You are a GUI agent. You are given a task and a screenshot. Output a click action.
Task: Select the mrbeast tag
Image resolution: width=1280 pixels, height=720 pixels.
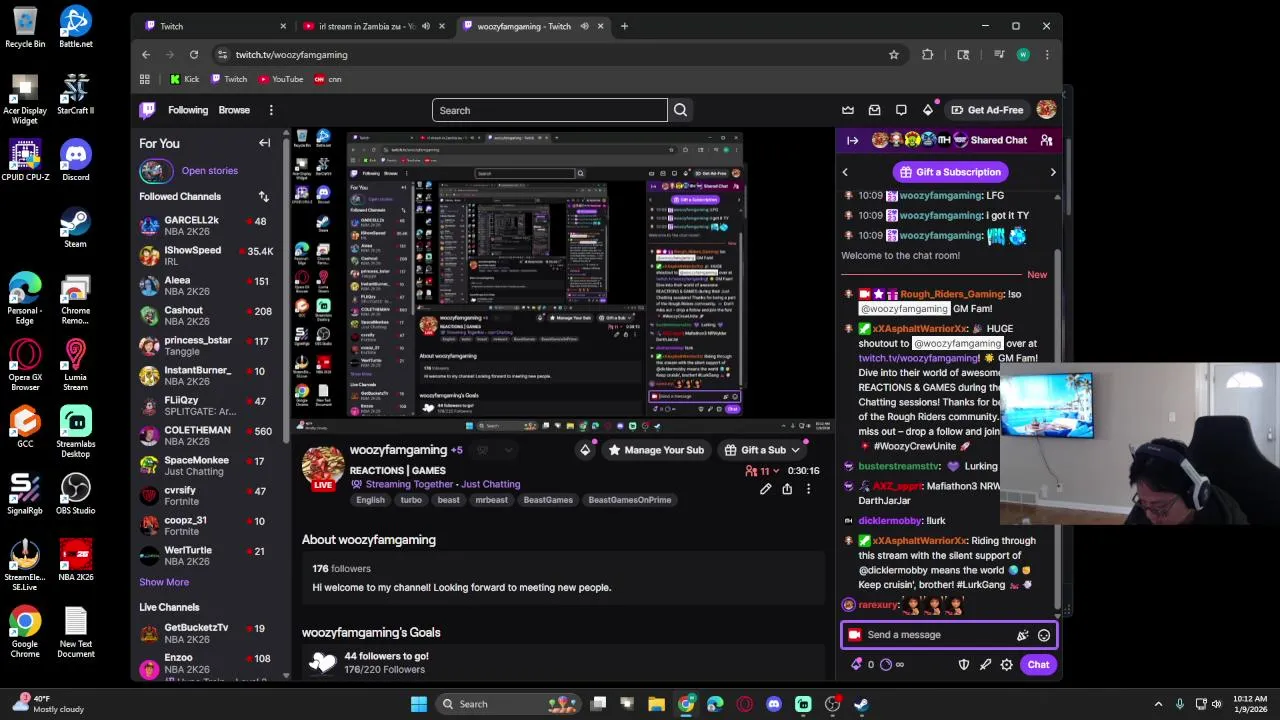(491, 500)
